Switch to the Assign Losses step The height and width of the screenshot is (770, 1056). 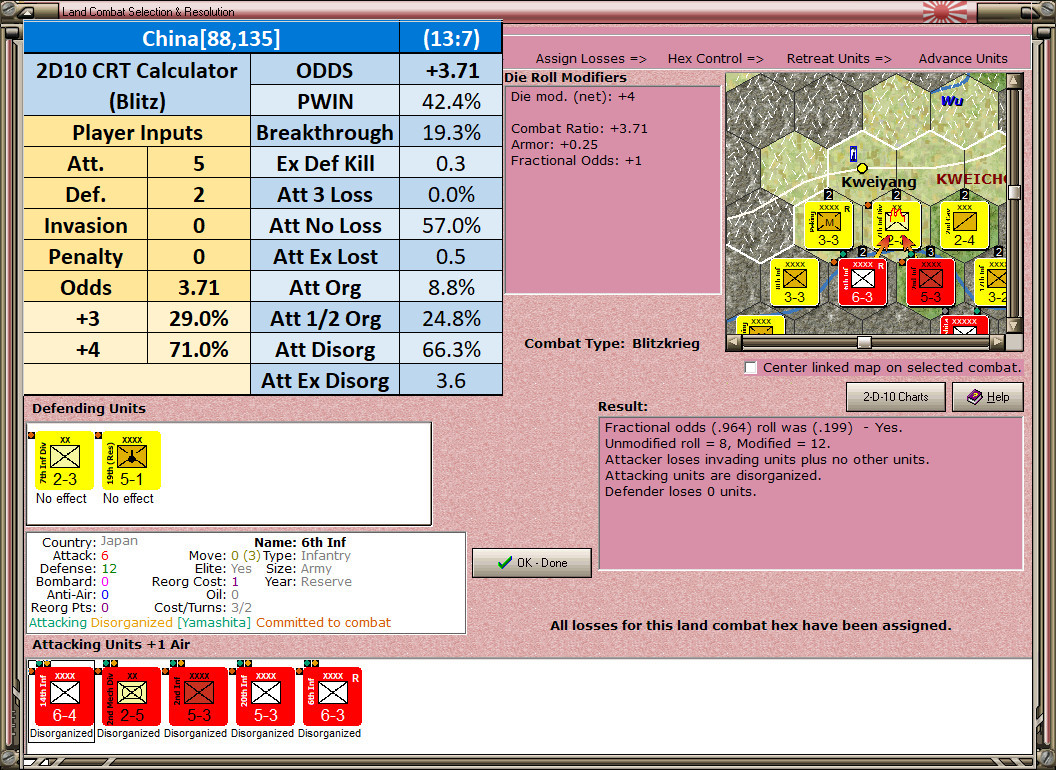click(591, 59)
